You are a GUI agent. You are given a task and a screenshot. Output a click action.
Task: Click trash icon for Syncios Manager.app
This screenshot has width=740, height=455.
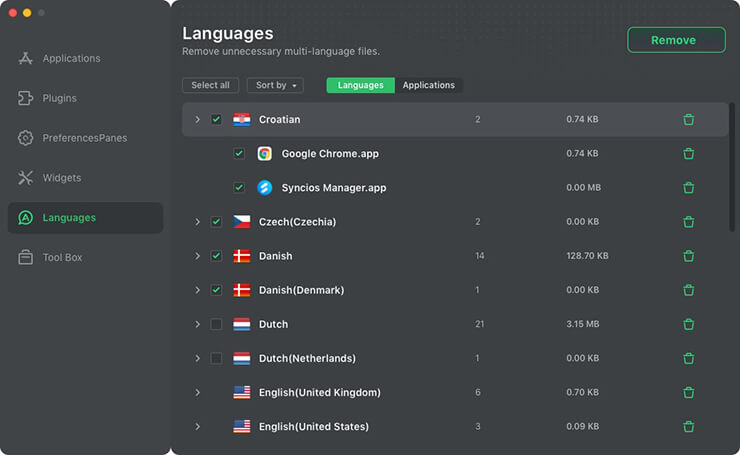pyautogui.click(x=689, y=187)
